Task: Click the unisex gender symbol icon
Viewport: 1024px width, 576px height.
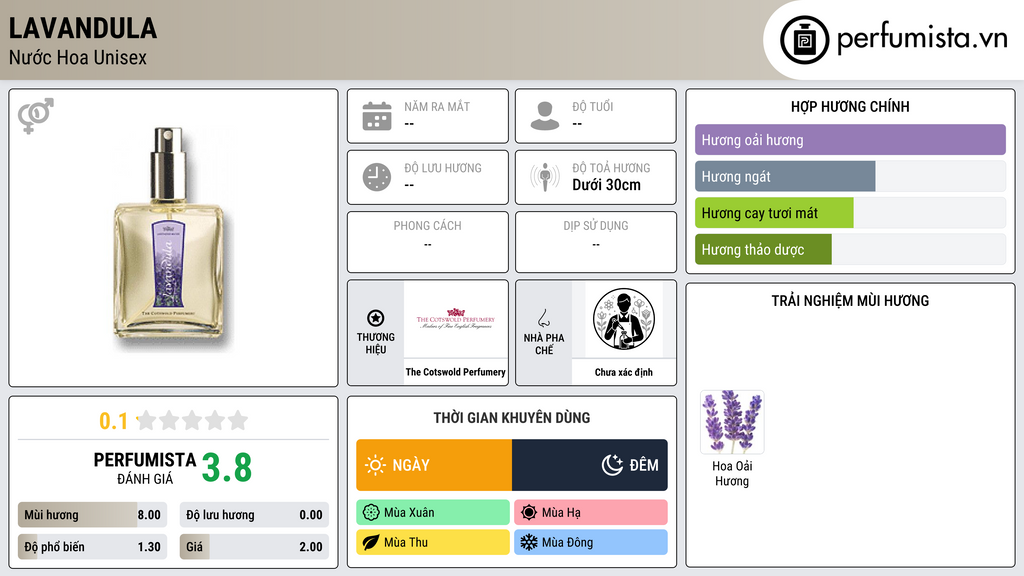Action: [x=36, y=116]
